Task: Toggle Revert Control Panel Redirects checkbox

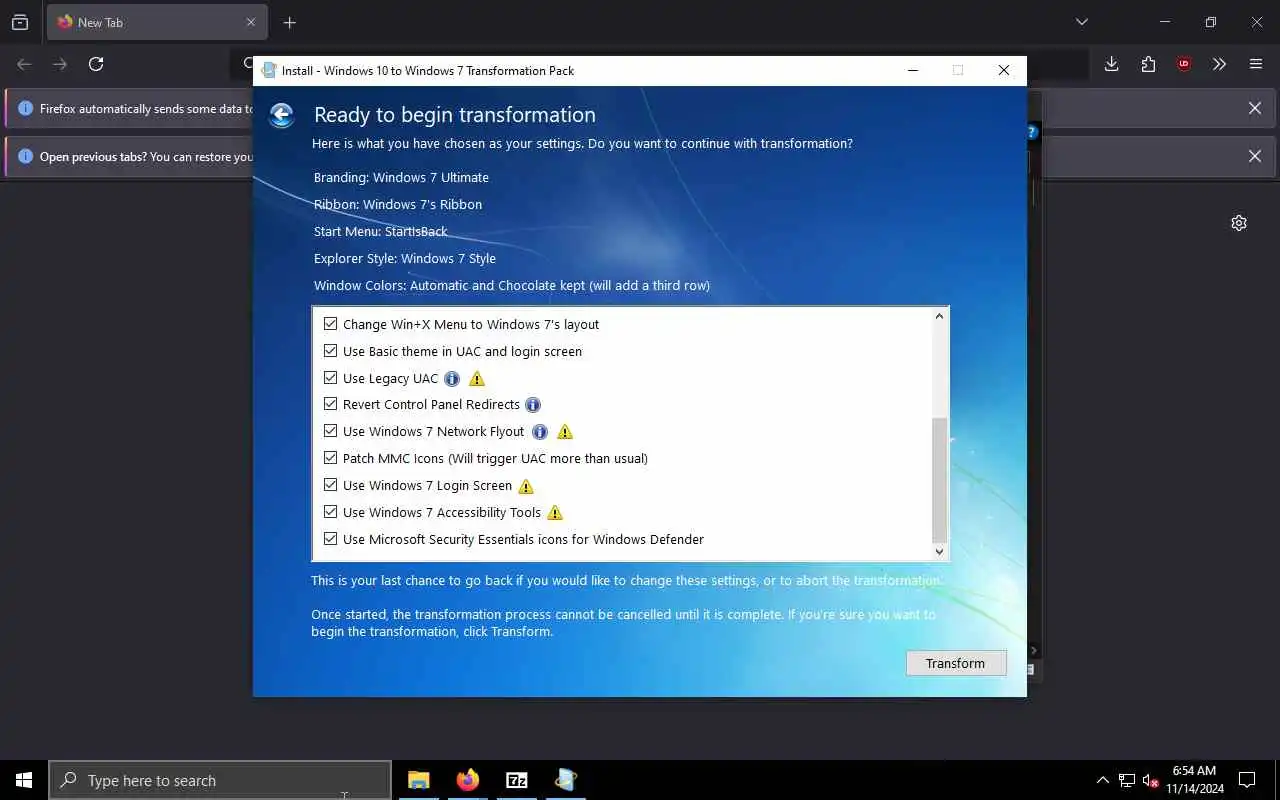Action: coord(330,404)
